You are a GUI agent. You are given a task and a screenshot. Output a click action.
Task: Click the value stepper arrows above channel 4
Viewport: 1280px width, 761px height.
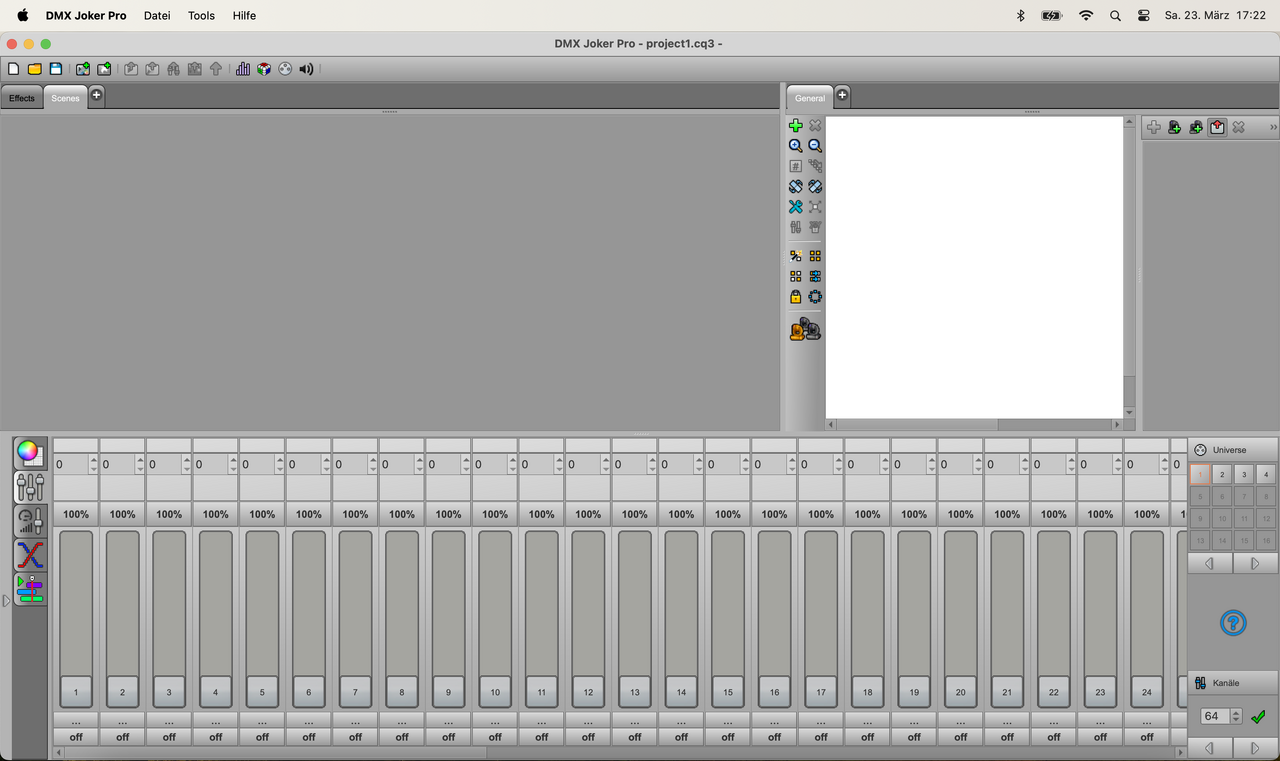click(233, 464)
